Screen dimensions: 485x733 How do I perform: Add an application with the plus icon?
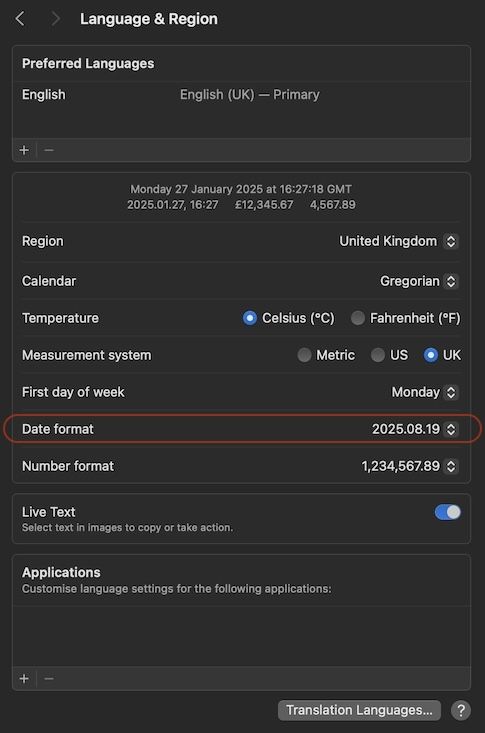[24, 678]
